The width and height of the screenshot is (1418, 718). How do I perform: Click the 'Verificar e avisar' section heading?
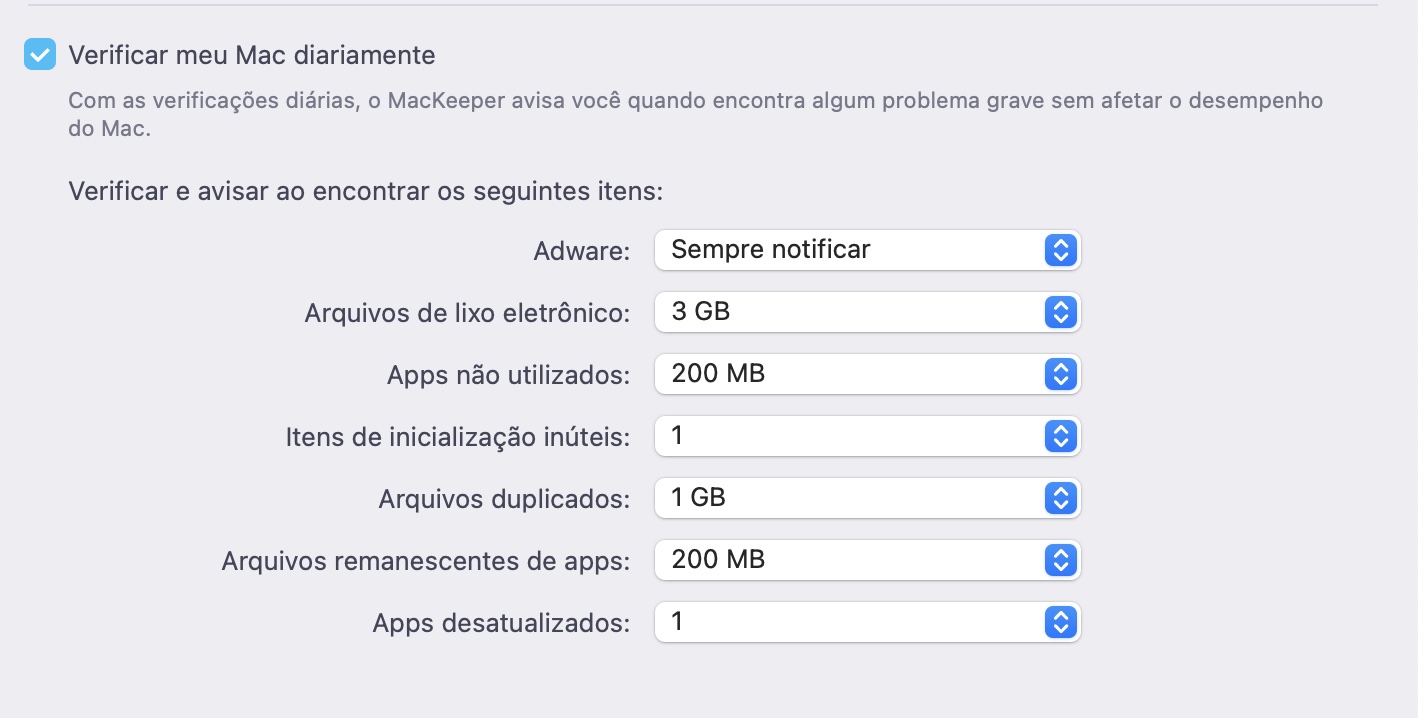pos(365,191)
